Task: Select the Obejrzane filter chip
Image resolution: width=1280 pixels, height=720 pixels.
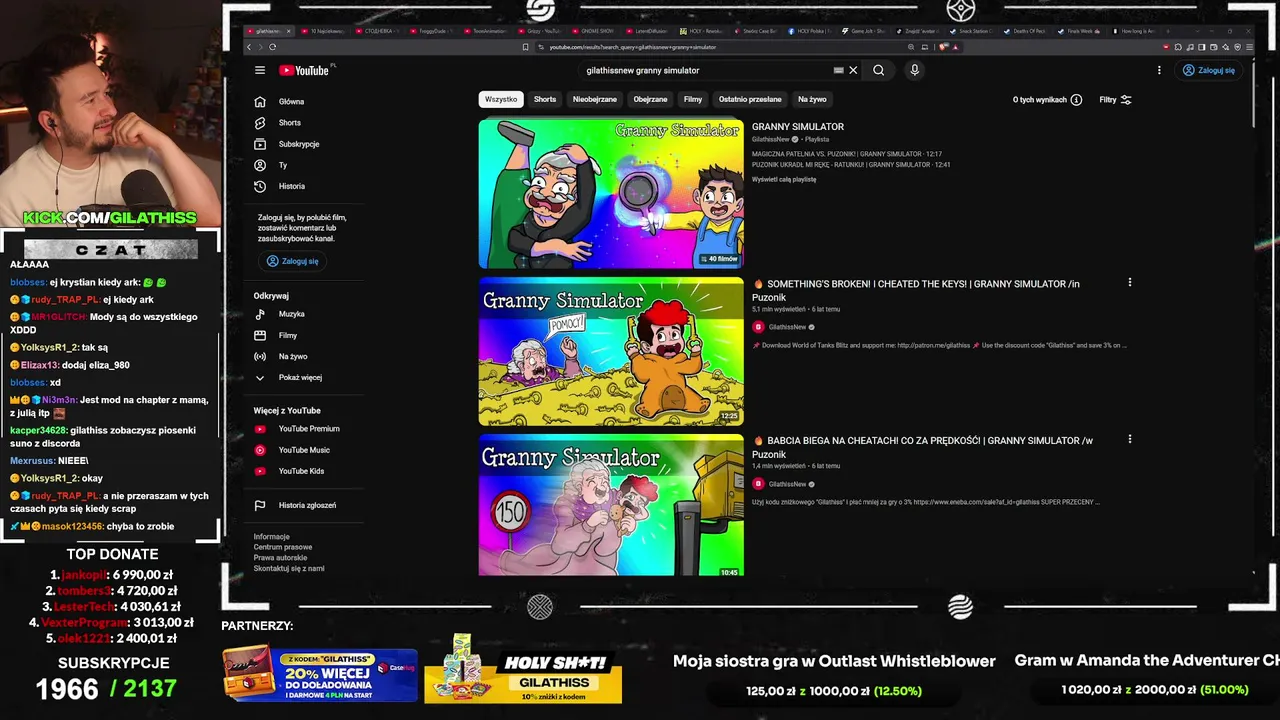Action: (x=650, y=100)
